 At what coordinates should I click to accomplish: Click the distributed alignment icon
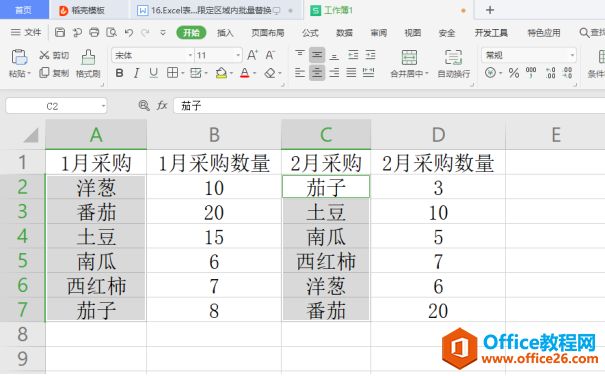pyautogui.click(x=368, y=72)
